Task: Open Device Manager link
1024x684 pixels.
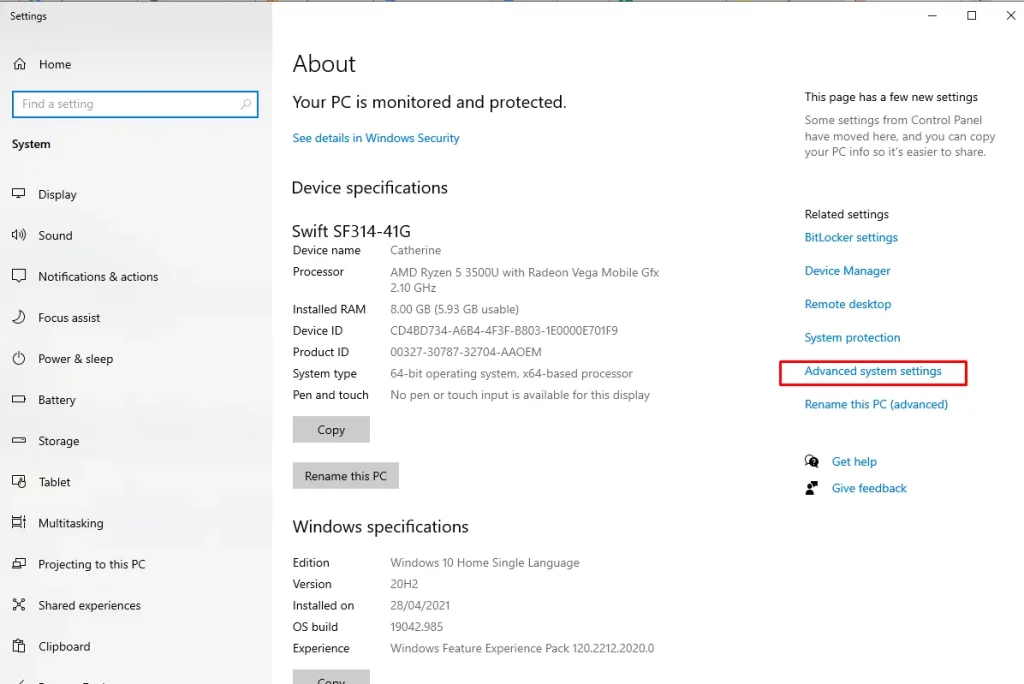Action: [847, 271]
